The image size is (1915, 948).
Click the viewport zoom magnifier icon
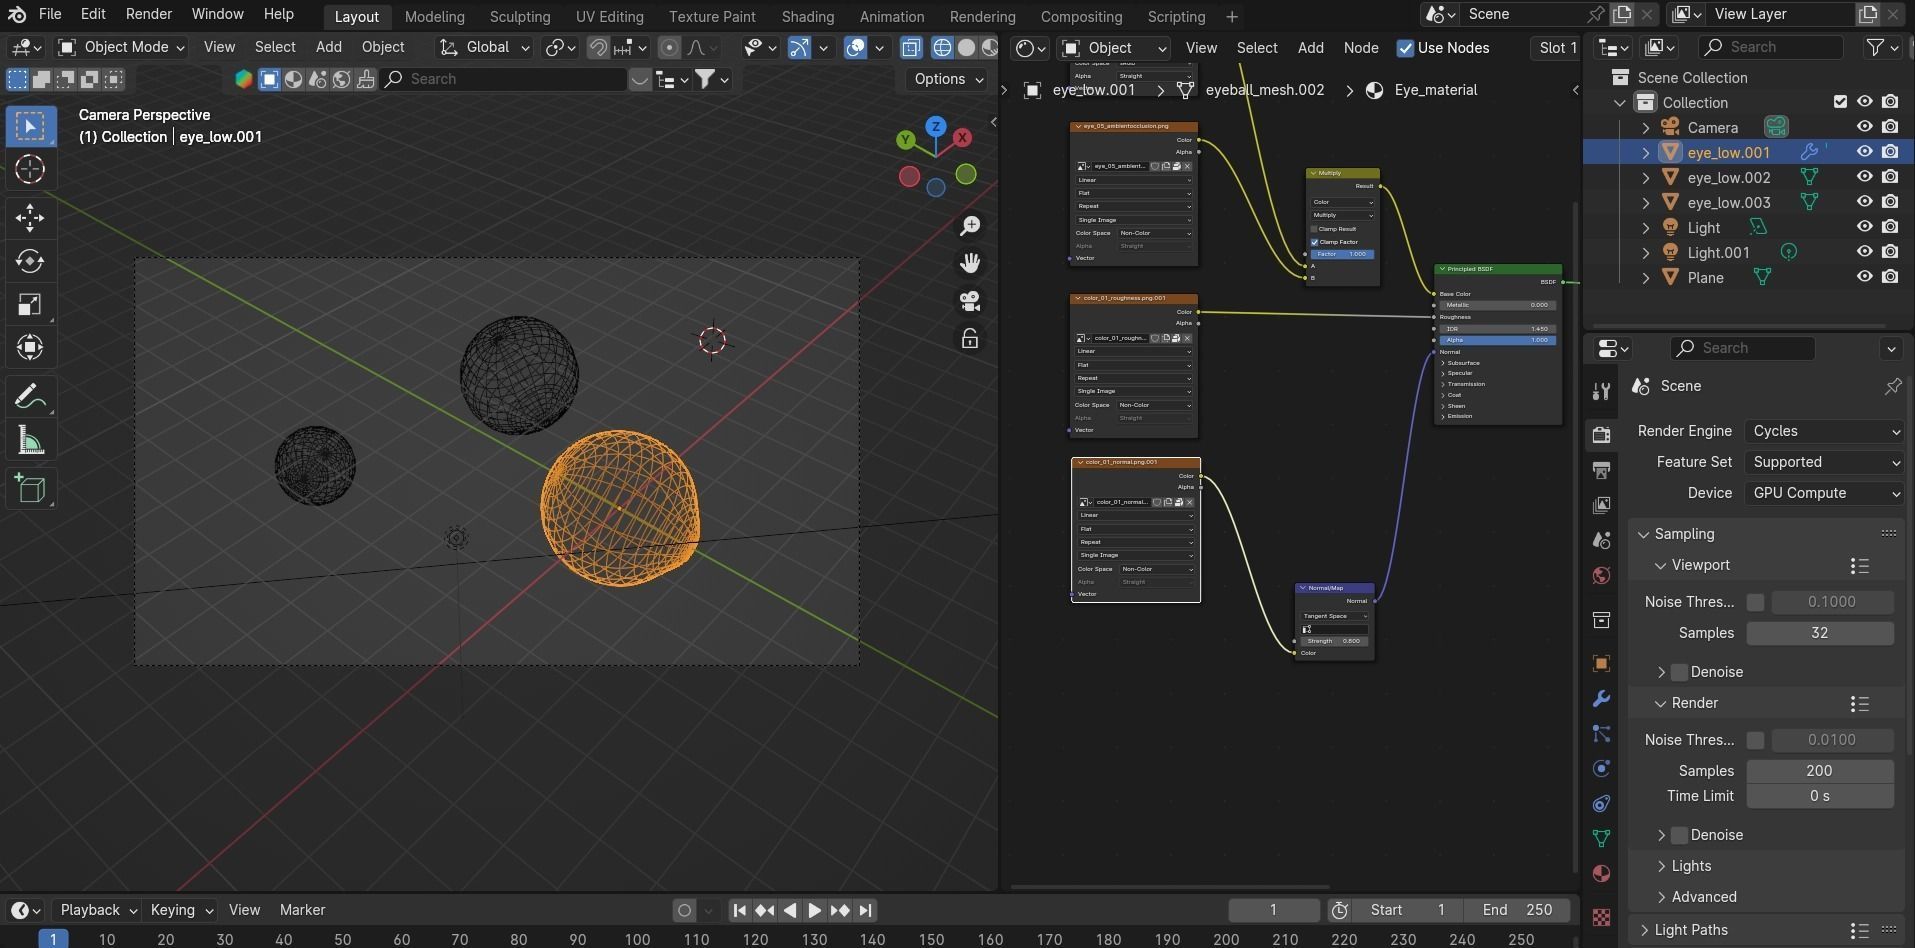click(x=969, y=226)
